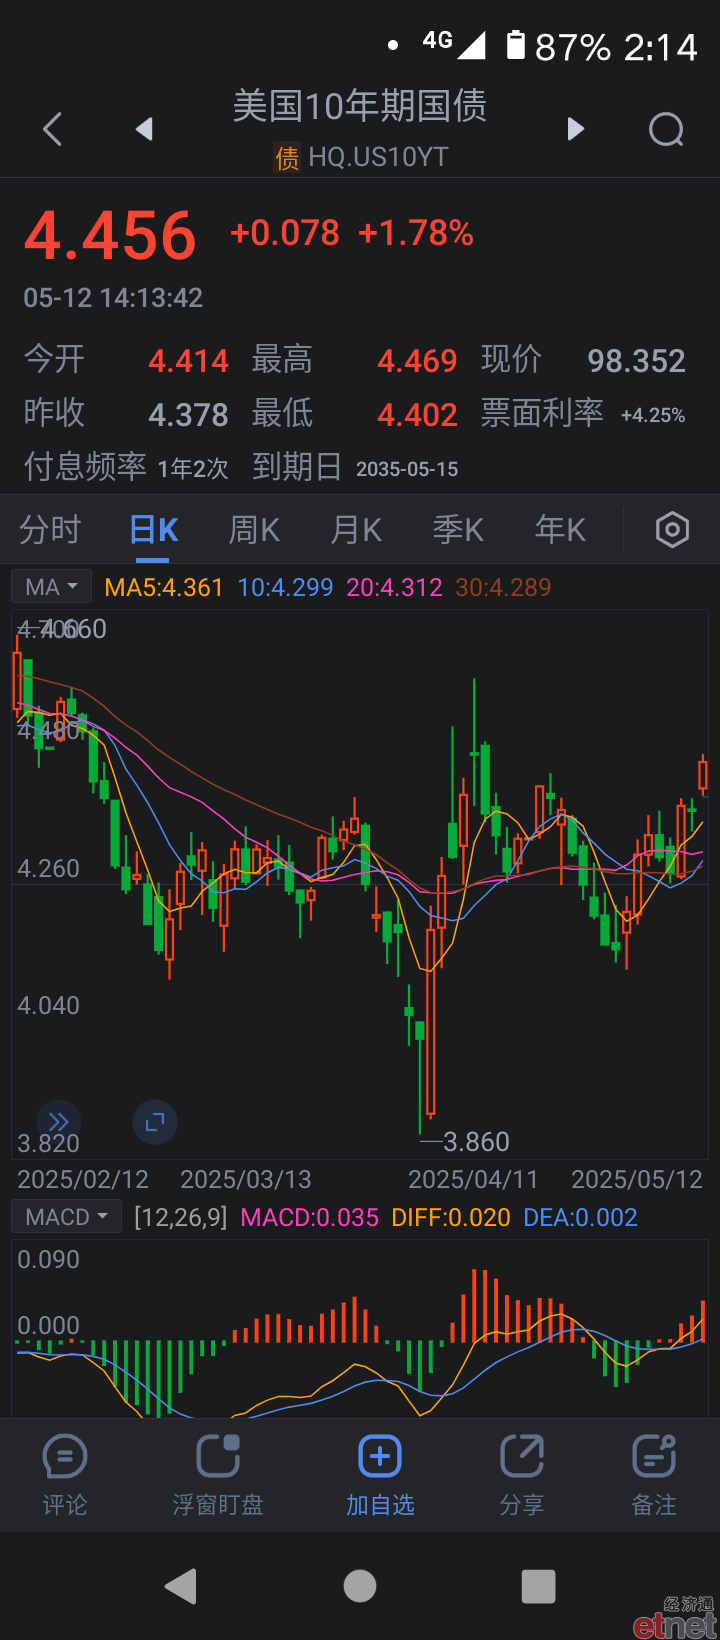This screenshot has height=1640, width=720.
Task: Tap the 付息频率 1年2次 field
Action: click(x=126, y=467)
